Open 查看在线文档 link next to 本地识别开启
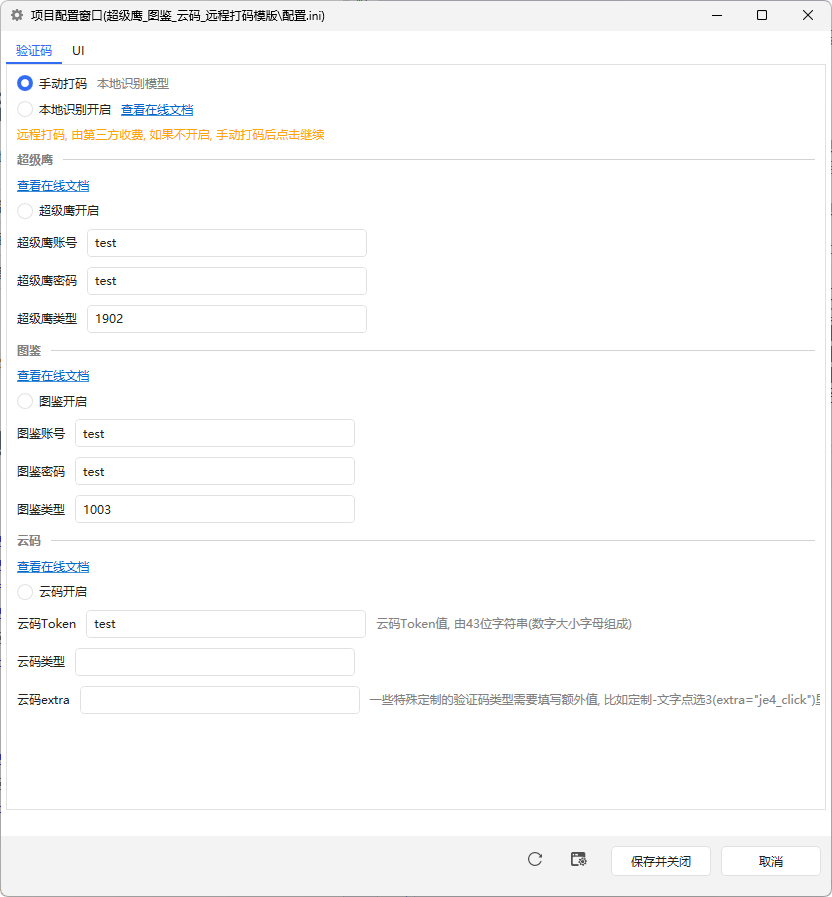 (x=157, y=110)
